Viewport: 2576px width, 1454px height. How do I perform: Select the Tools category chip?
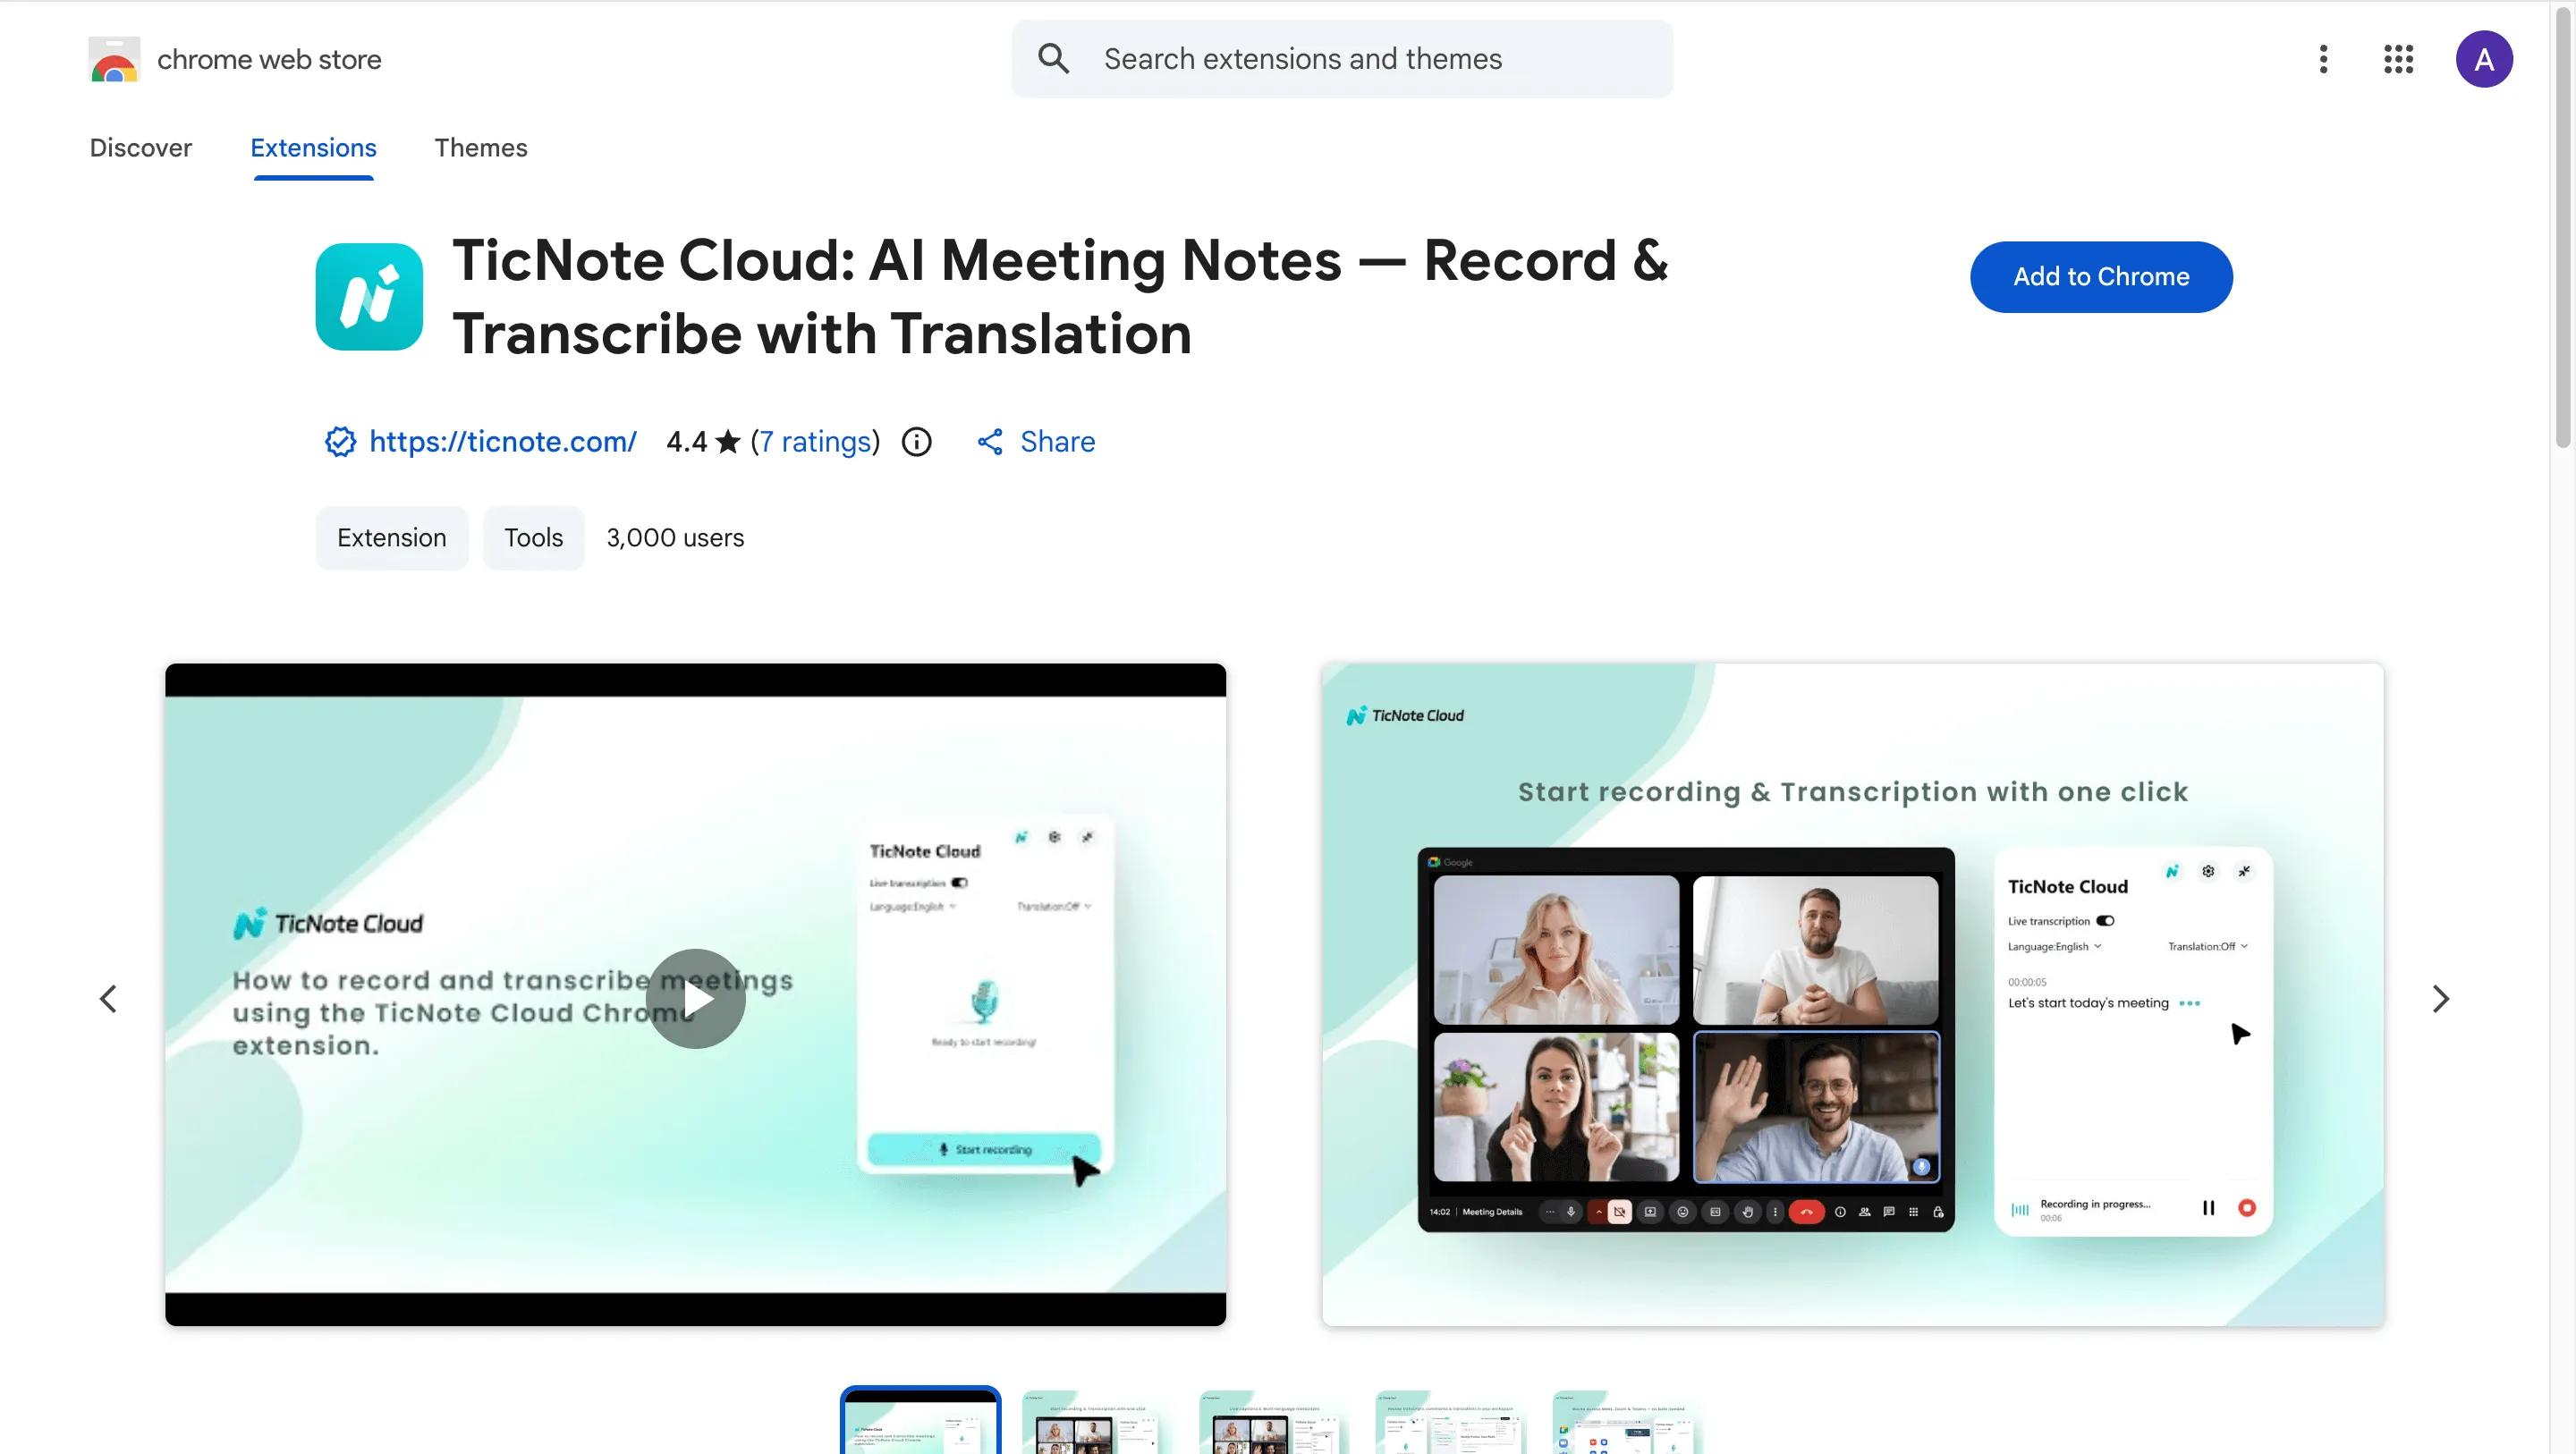point(533,537)
